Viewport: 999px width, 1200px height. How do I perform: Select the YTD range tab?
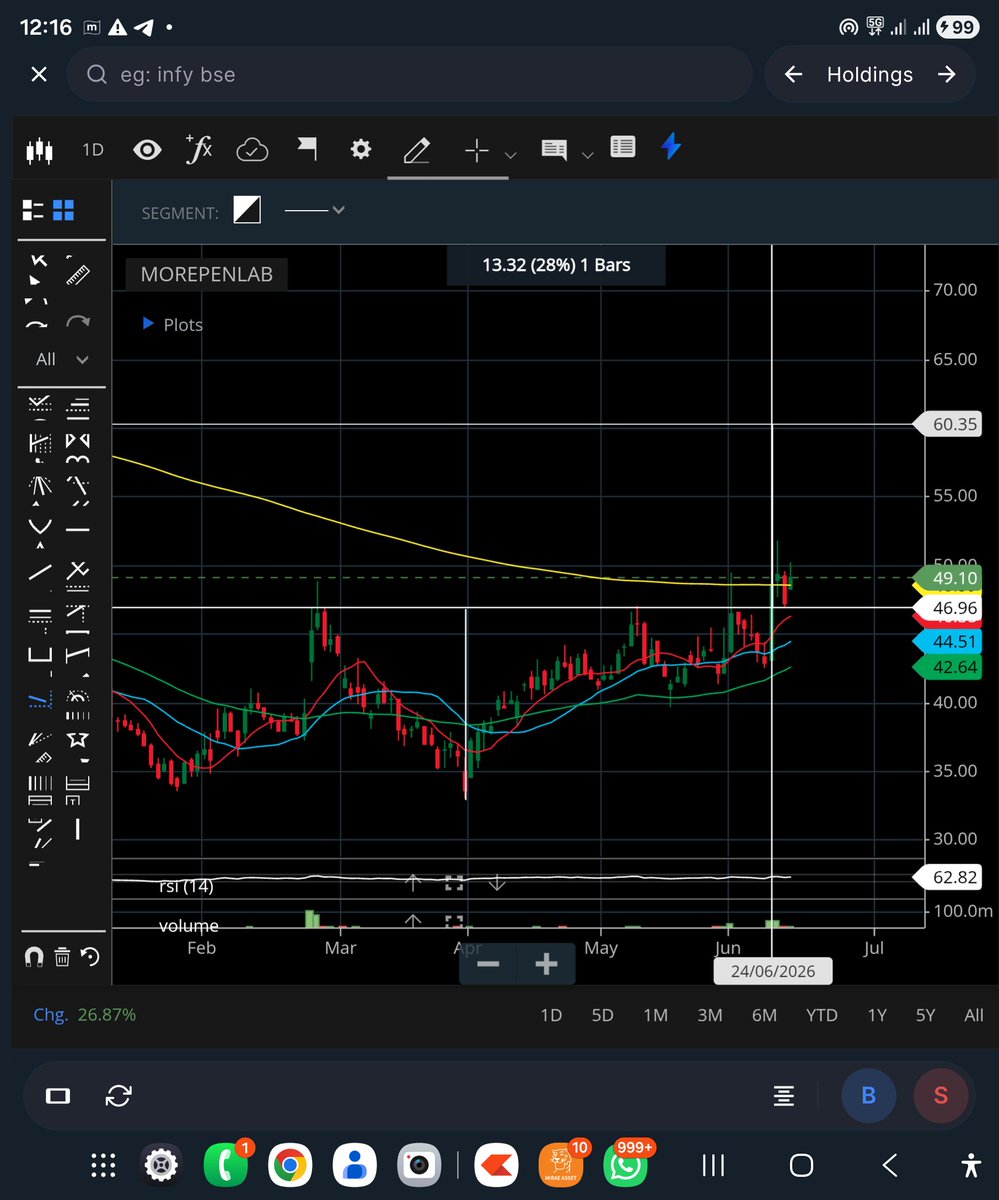(x=822, y=1015)
